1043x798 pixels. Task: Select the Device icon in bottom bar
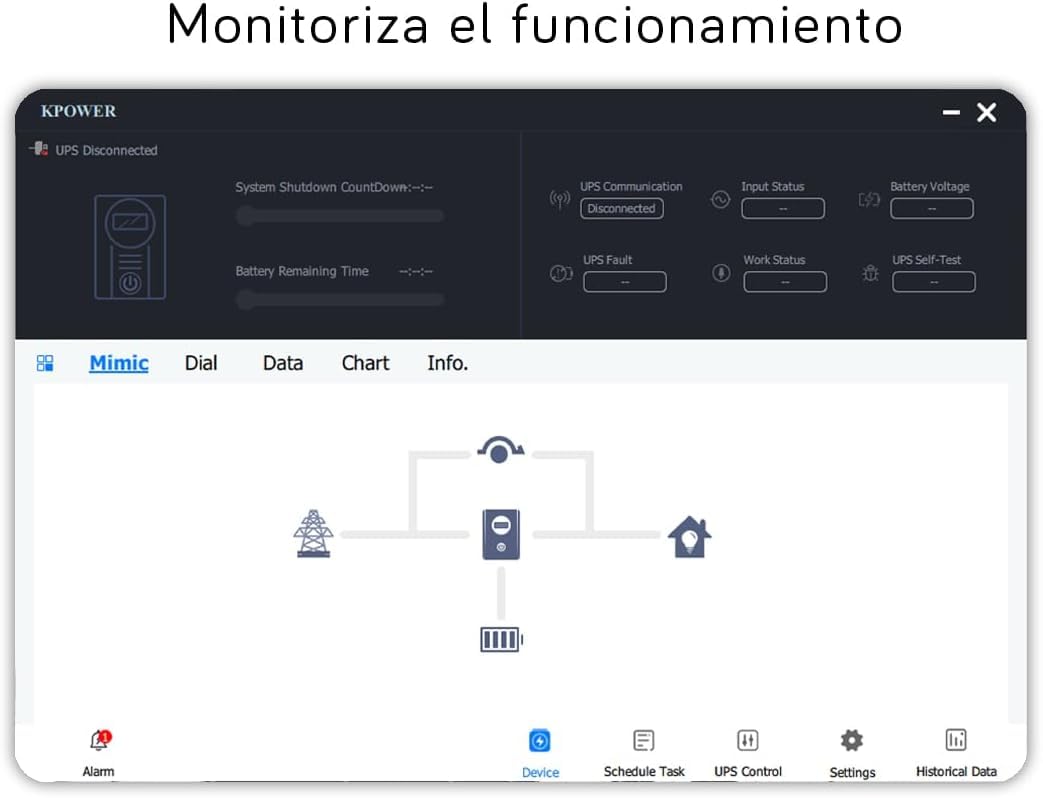point(539,740)
